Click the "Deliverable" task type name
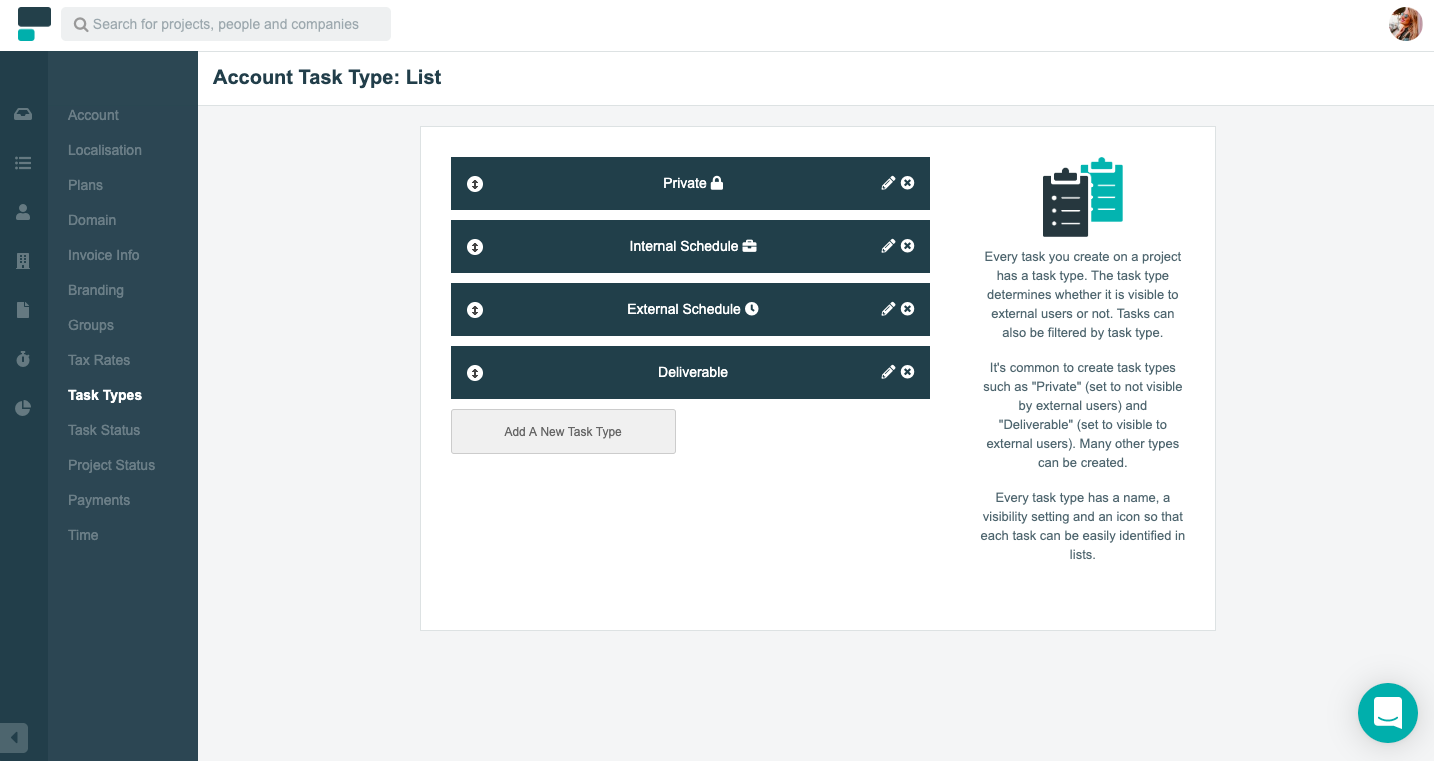 pyautogui.click(x=693, y=372)
